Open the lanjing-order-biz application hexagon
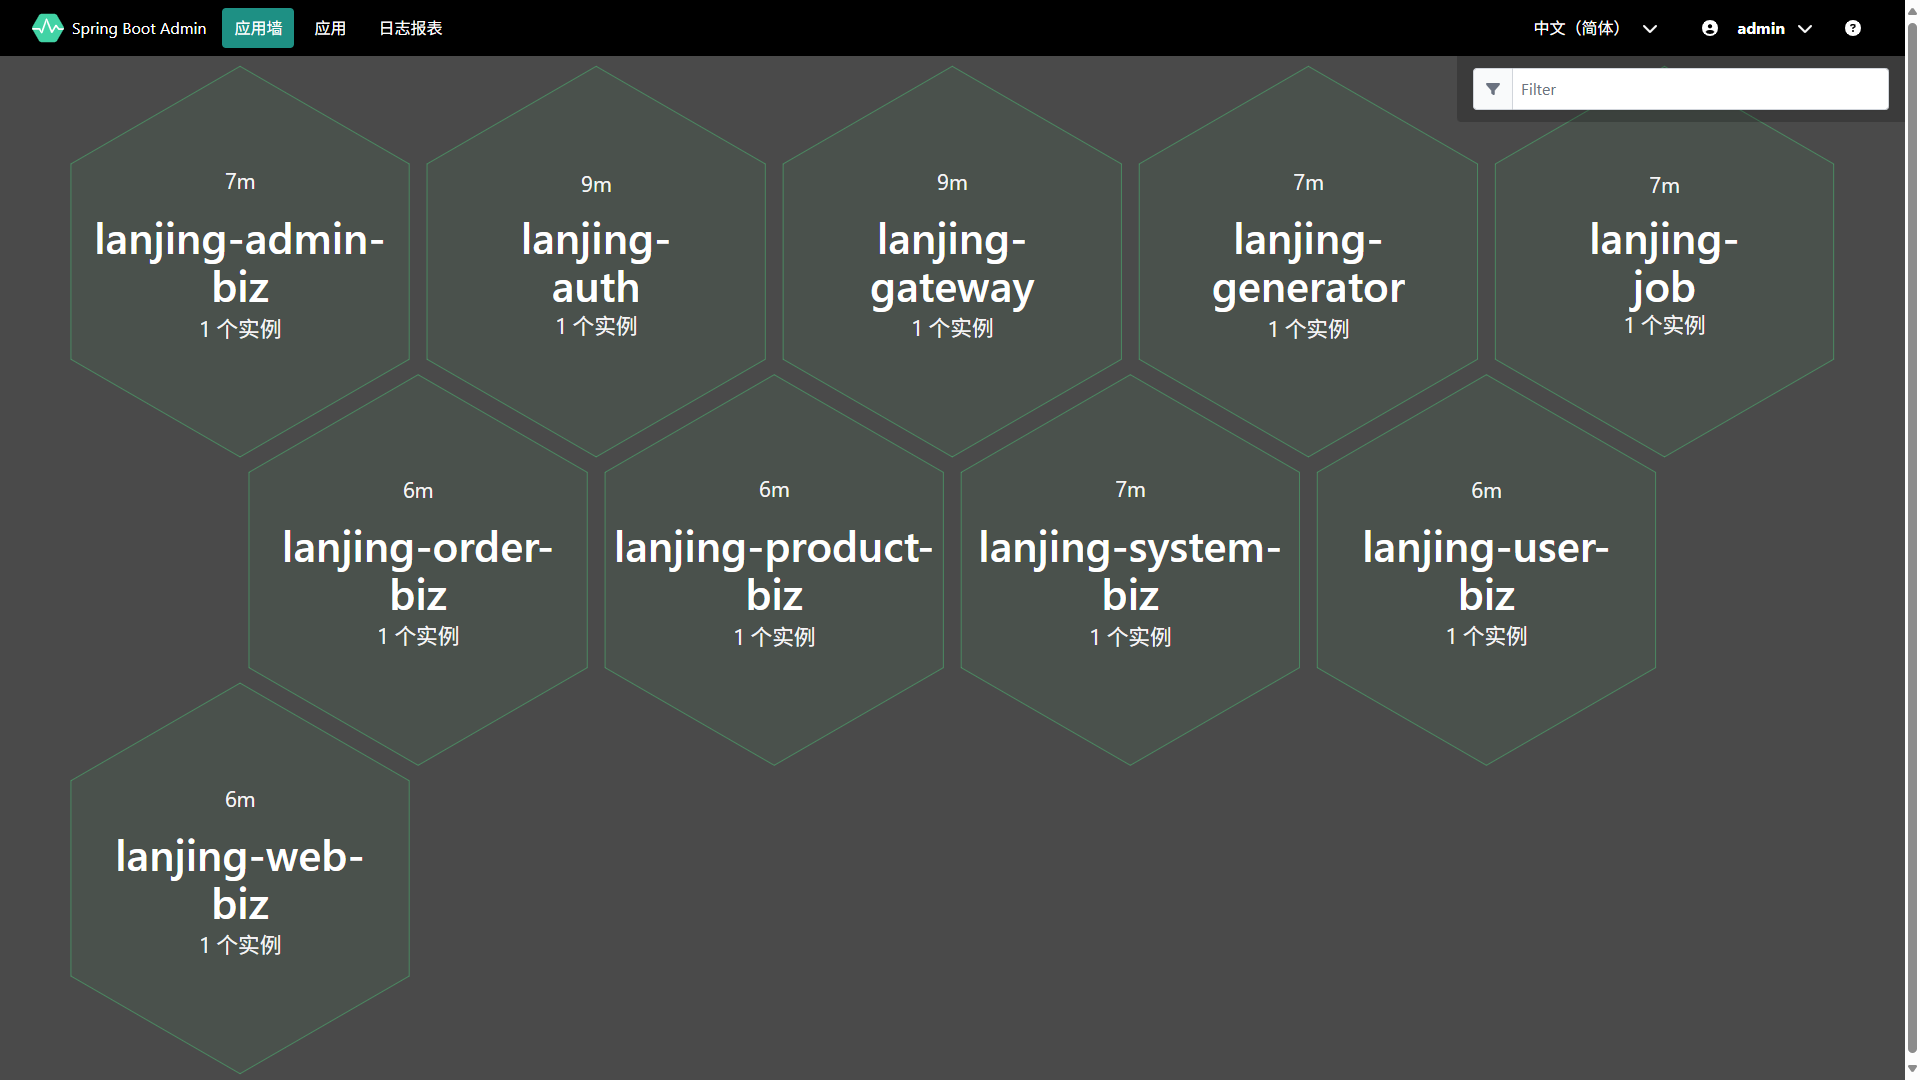Screen dimensions: 1920x1080 [x=418, y=570]
